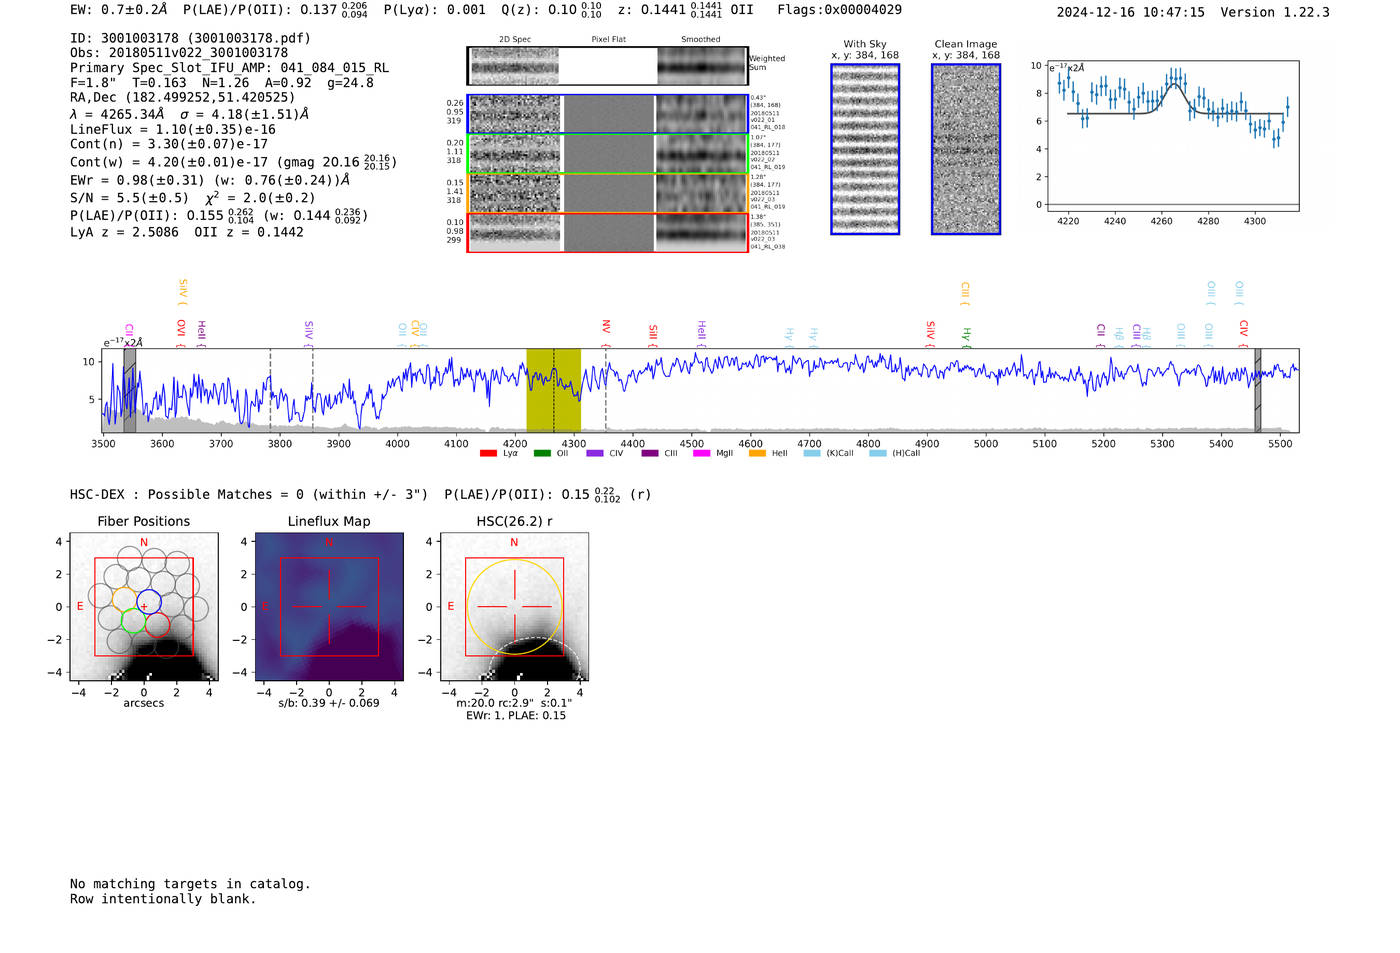Click the red-bordered Pixel Flat fiber panel
Screen dimensions: 1400x953
pos(608,233)
